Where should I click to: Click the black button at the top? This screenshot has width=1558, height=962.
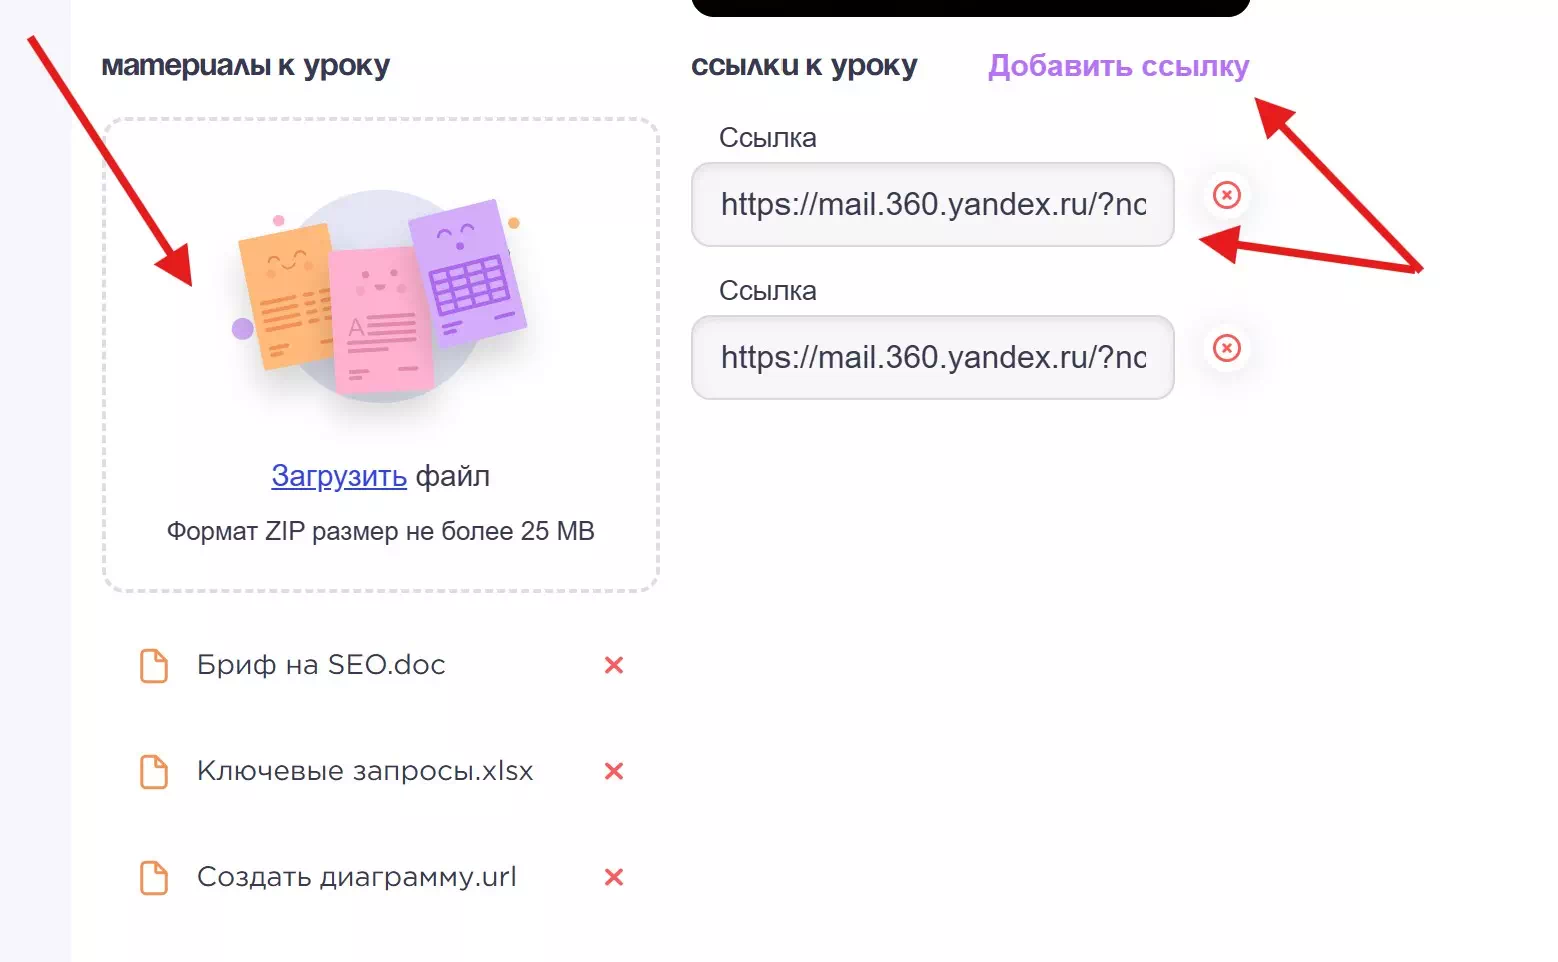click(x=970, y=7)
